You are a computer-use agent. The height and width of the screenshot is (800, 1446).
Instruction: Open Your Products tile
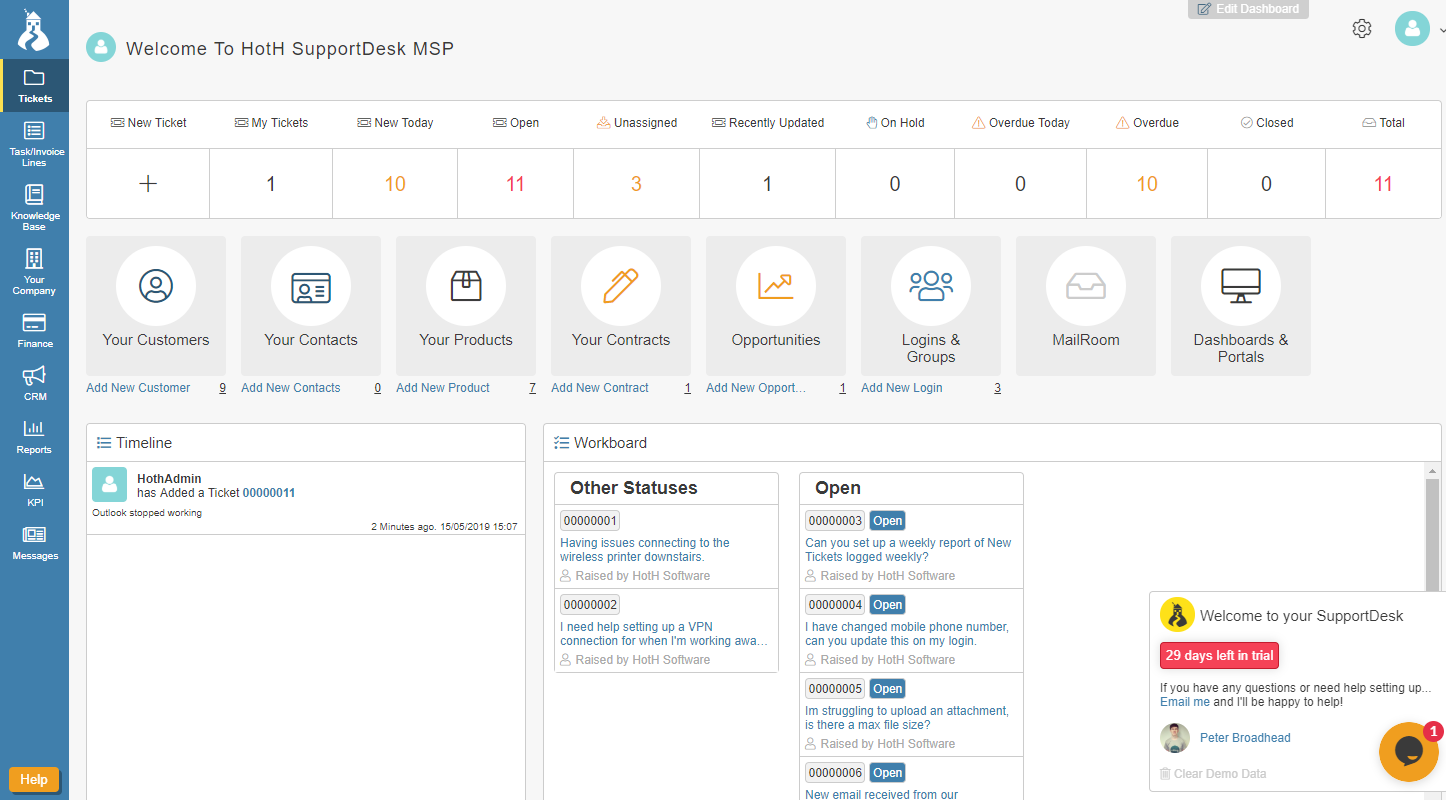coord(466,305)
